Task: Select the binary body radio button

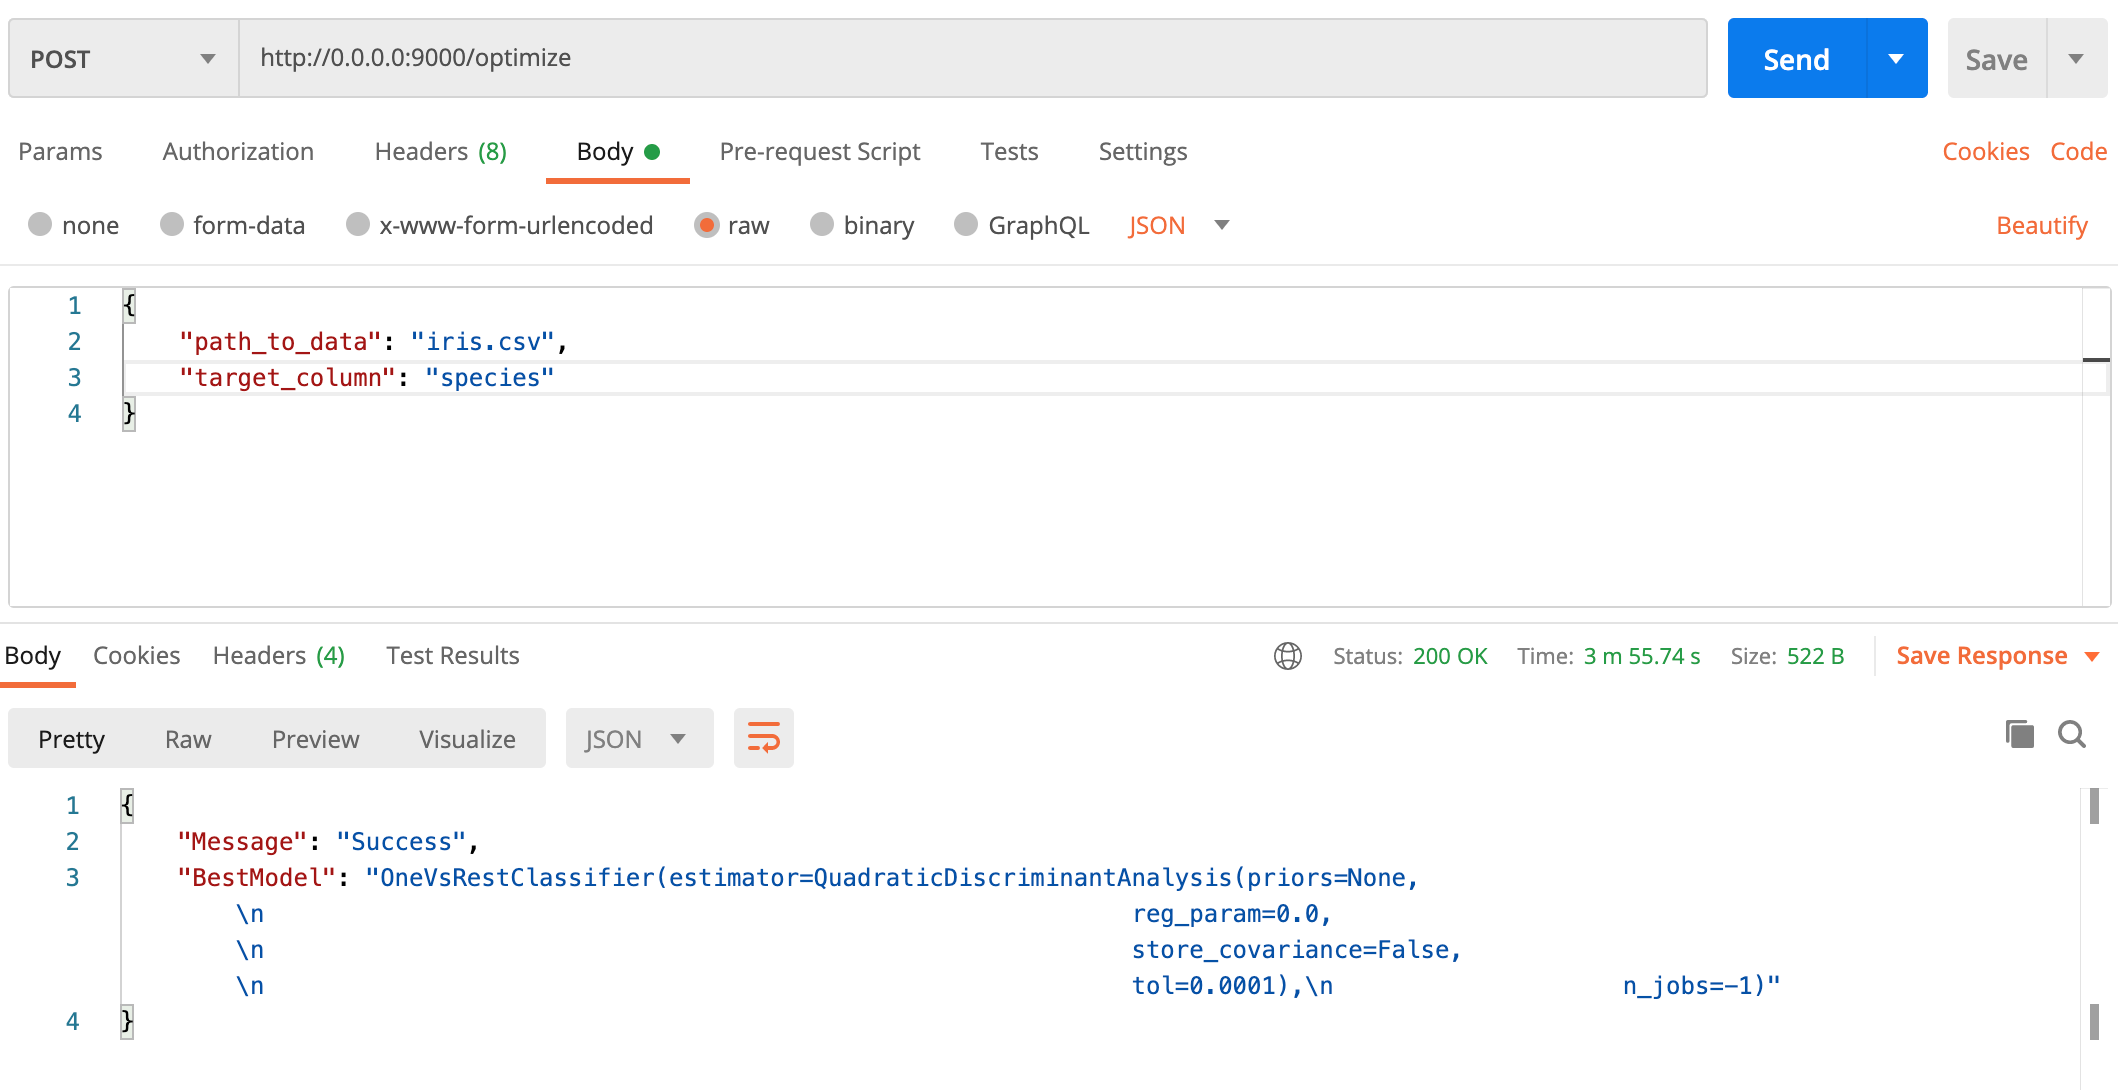Action: pos(822,225)
